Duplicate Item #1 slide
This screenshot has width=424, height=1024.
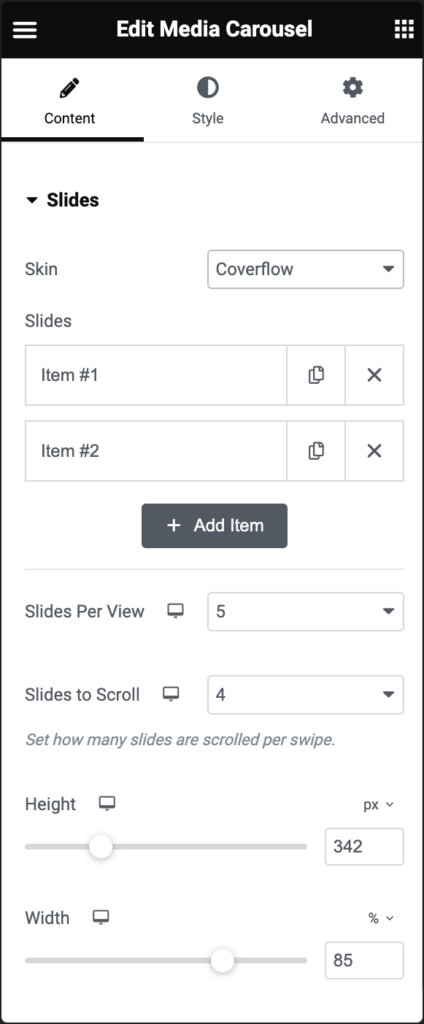coord(316,375)
